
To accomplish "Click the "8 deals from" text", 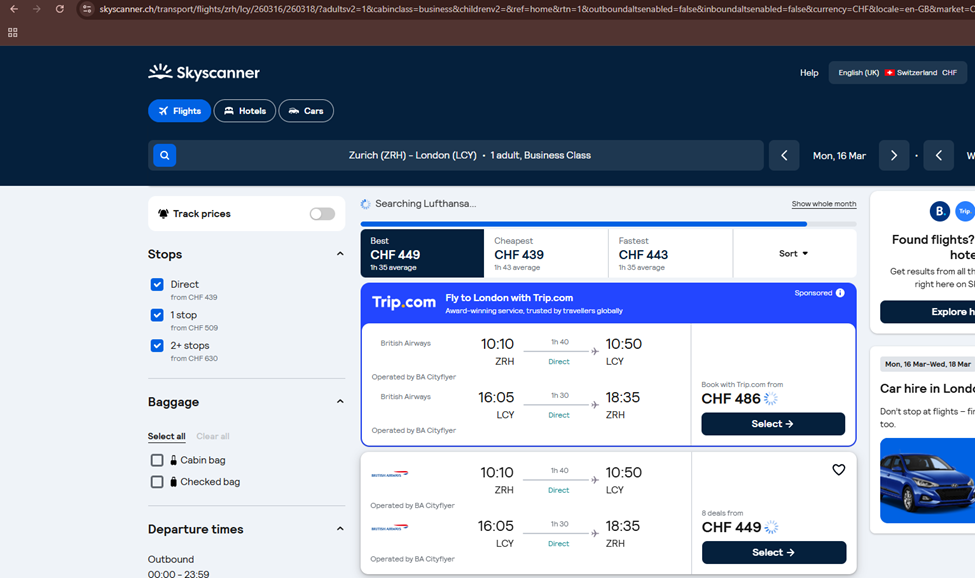I will tap(723, 513).
